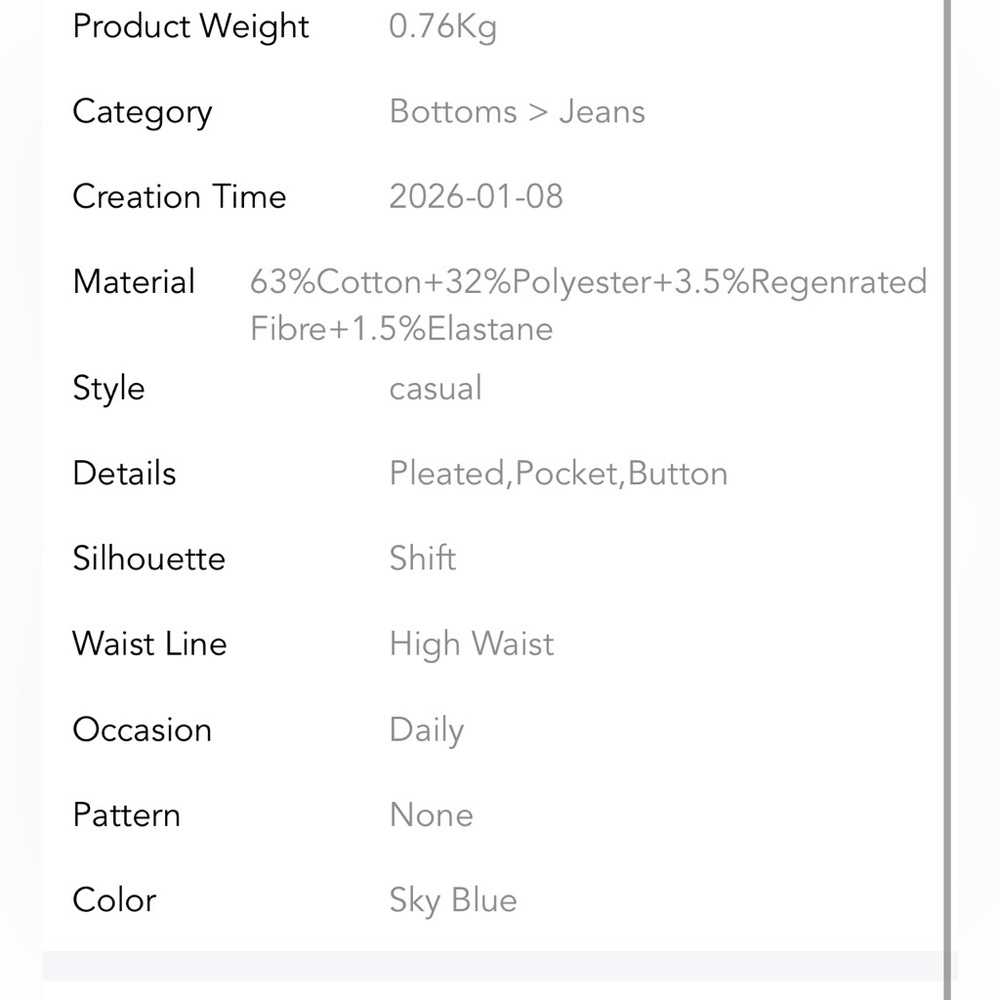Viewport: 1000px width, 1000px height.
Task: Select the Daily occasion value
Action: [x=426, y=730]
